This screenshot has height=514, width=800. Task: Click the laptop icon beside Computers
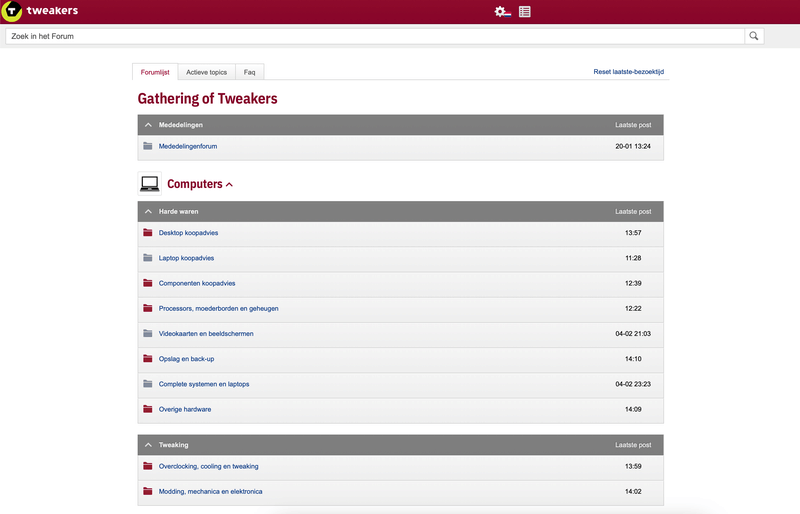point(149,184)
